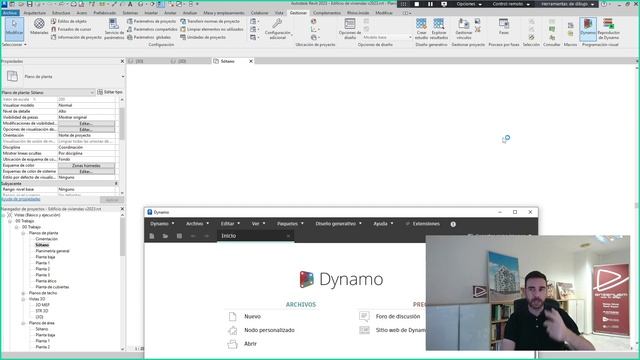Open Forzados de cursor settings

point(71,29)
